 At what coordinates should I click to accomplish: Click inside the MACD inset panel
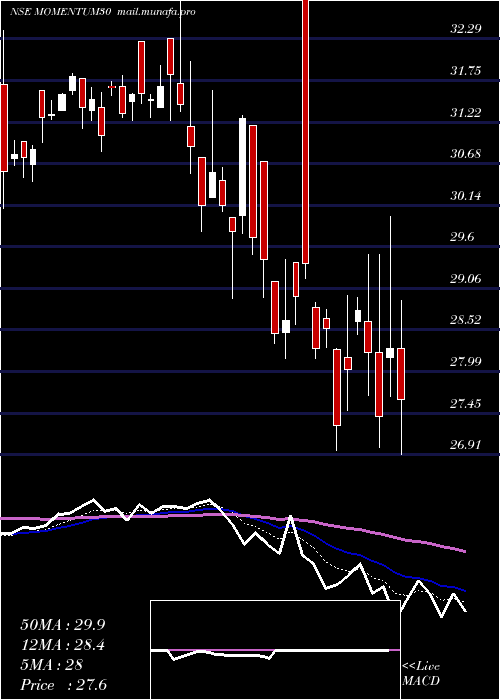pyautogui.click(x=275, y=650)
